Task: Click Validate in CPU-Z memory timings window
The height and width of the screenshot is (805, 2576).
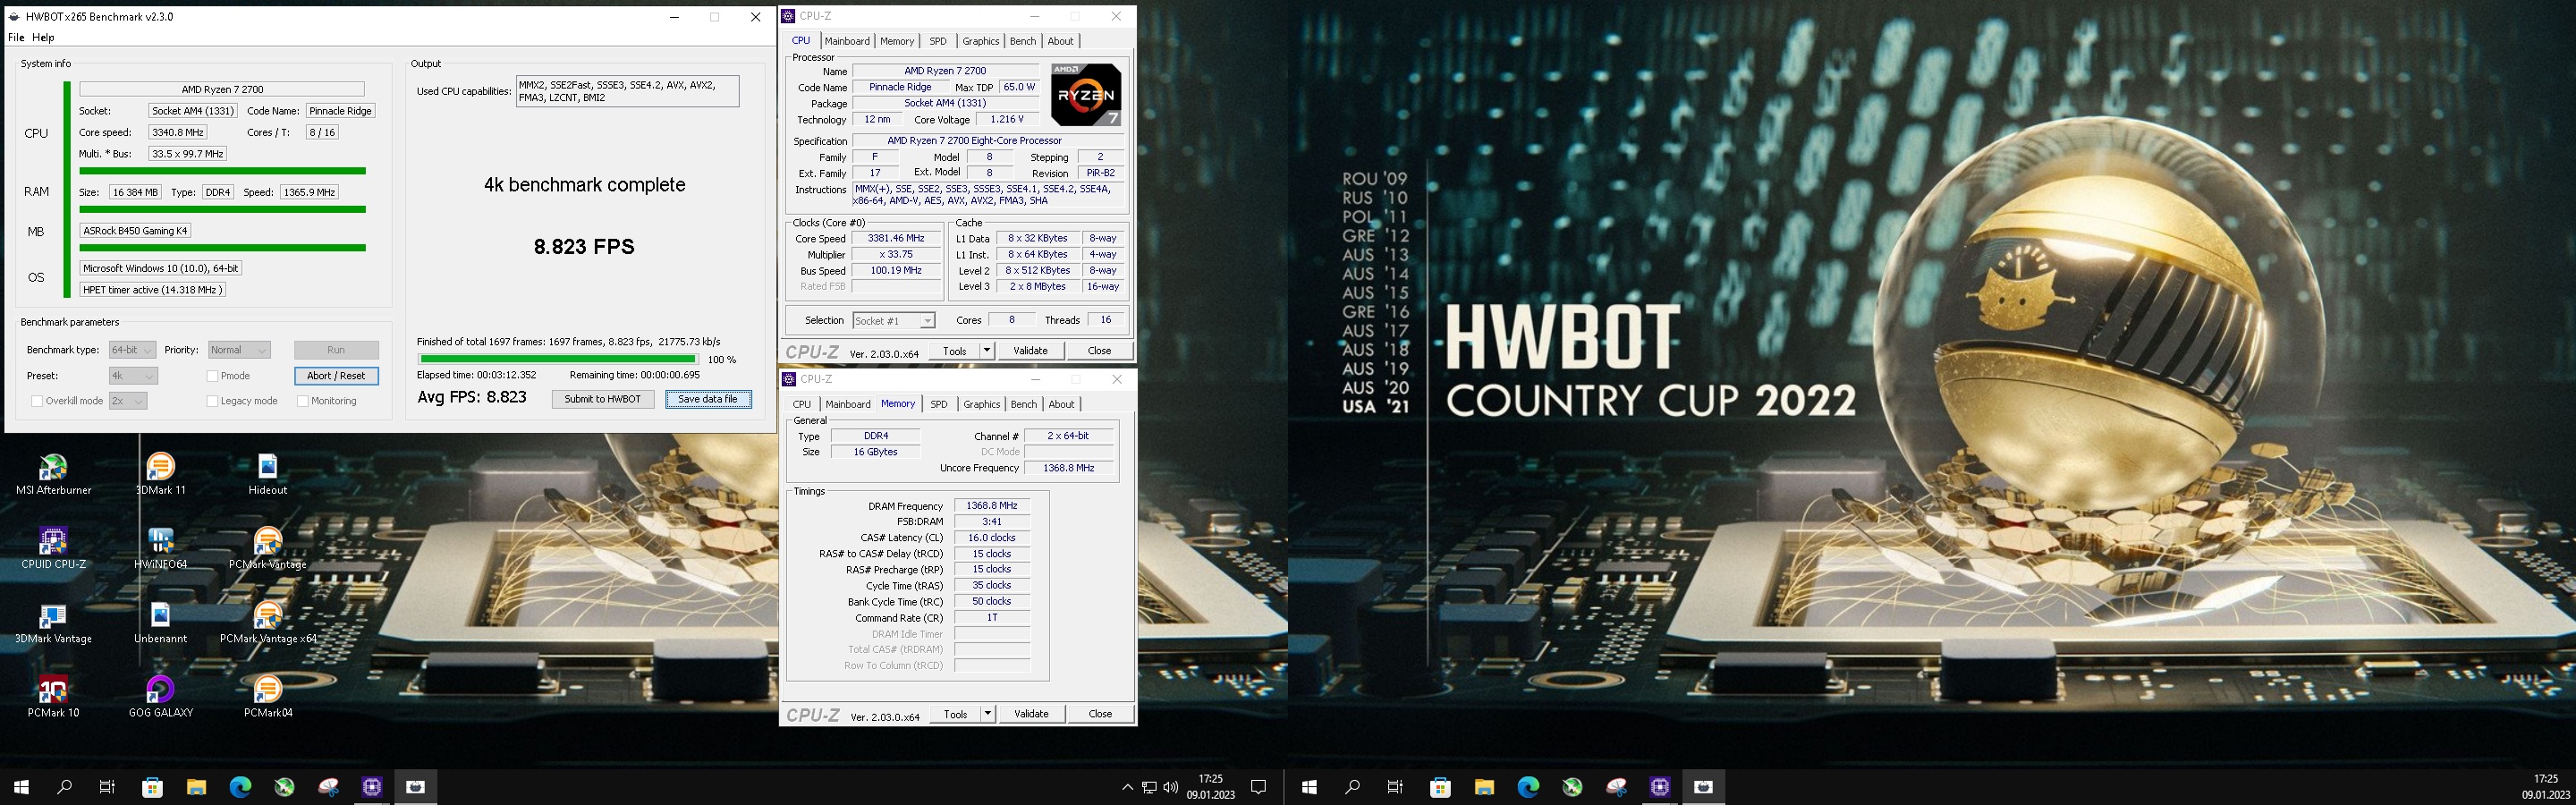Action: tap(1031, 714)
